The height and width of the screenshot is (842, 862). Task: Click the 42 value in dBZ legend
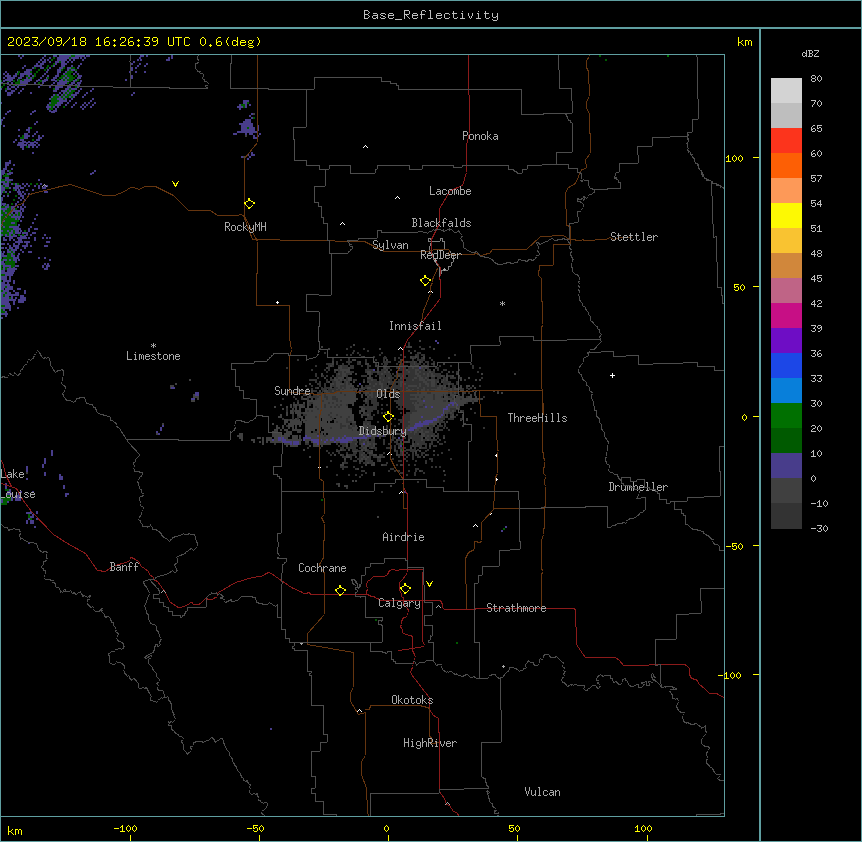[816, 303]
